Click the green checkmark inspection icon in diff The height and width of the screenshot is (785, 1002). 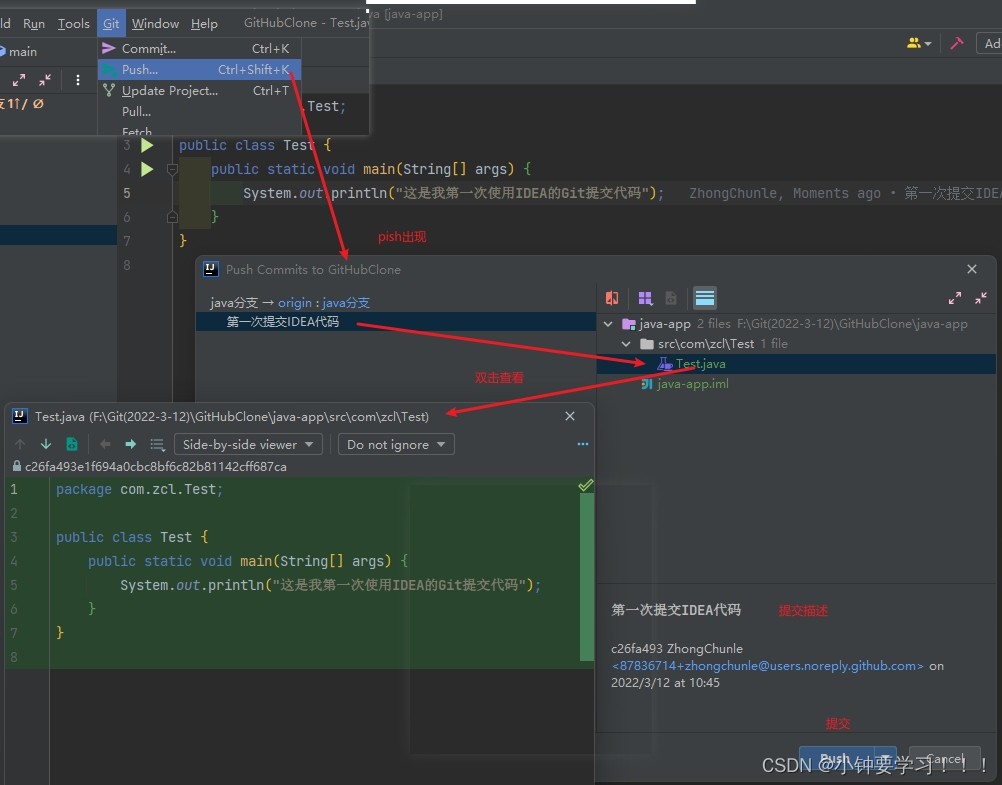click(x=585, y=485)
